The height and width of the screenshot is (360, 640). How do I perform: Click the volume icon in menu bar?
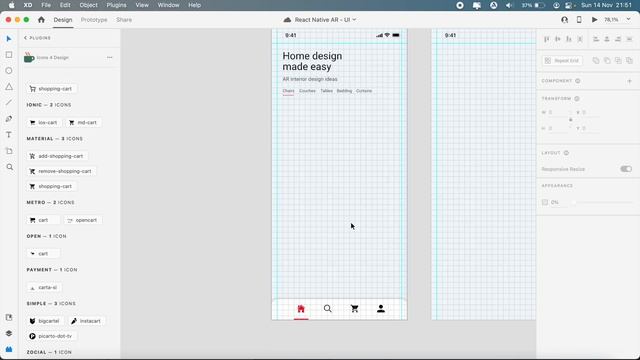pos(509,5)
